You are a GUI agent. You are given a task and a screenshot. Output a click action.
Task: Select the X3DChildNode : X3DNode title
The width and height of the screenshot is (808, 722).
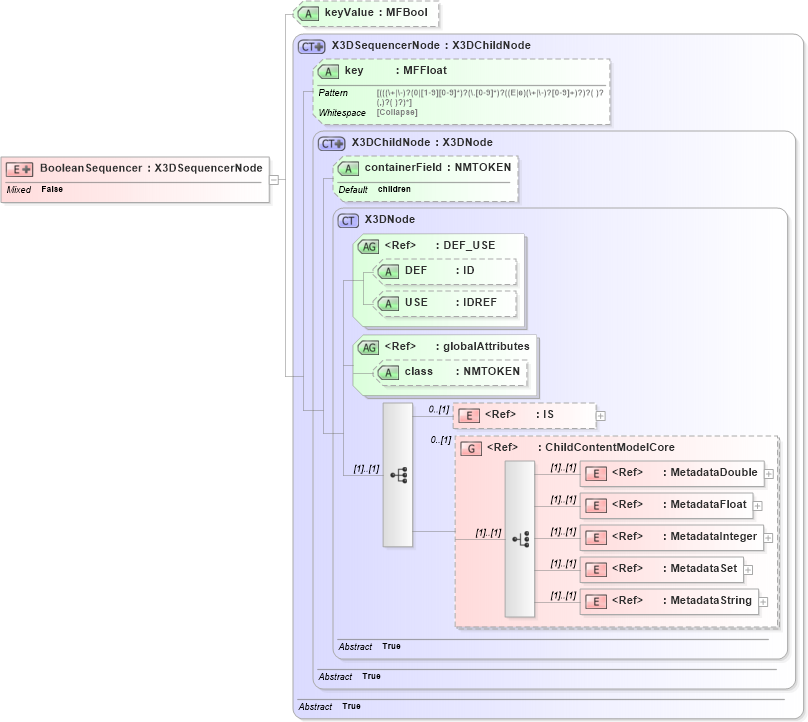point(422,142)
